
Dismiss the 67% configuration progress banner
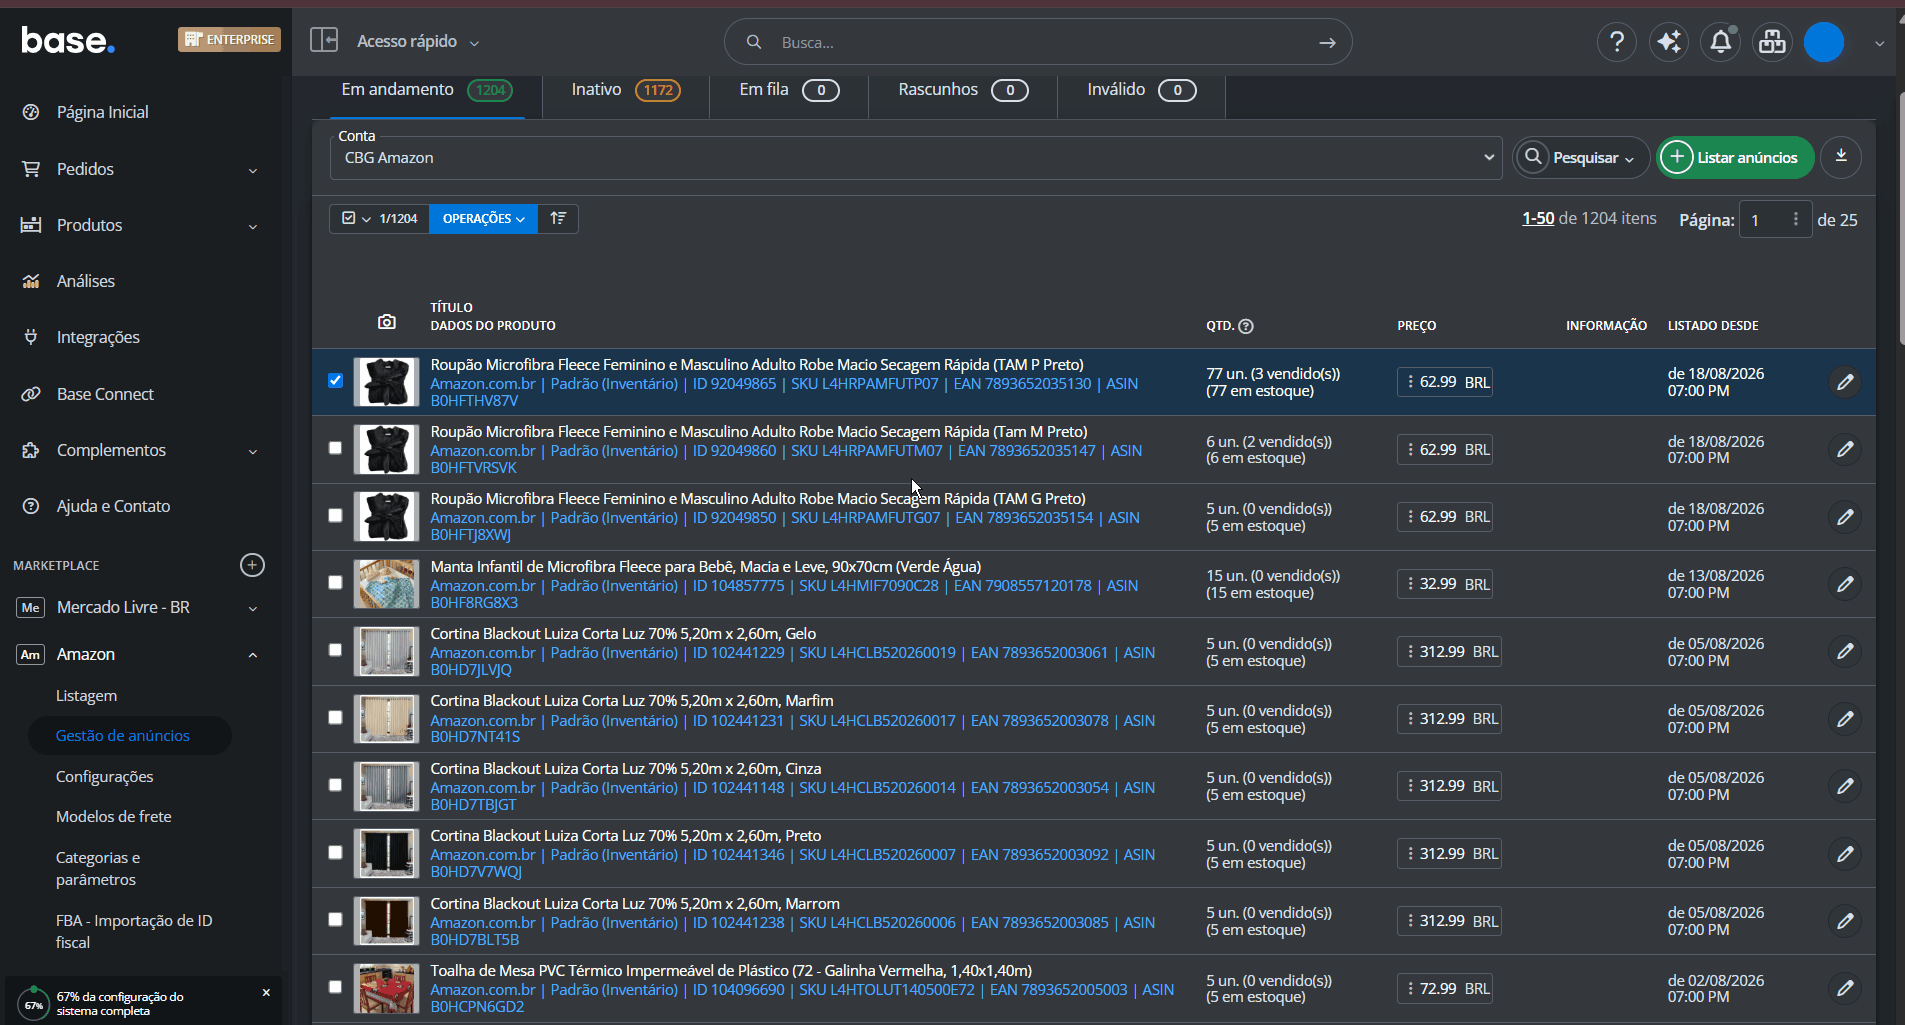(x=266, y=993)
